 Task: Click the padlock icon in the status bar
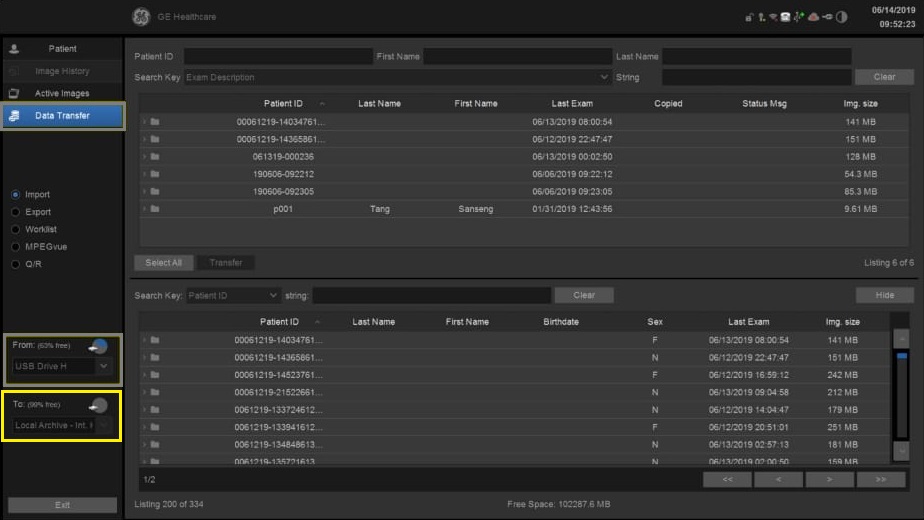750,17
